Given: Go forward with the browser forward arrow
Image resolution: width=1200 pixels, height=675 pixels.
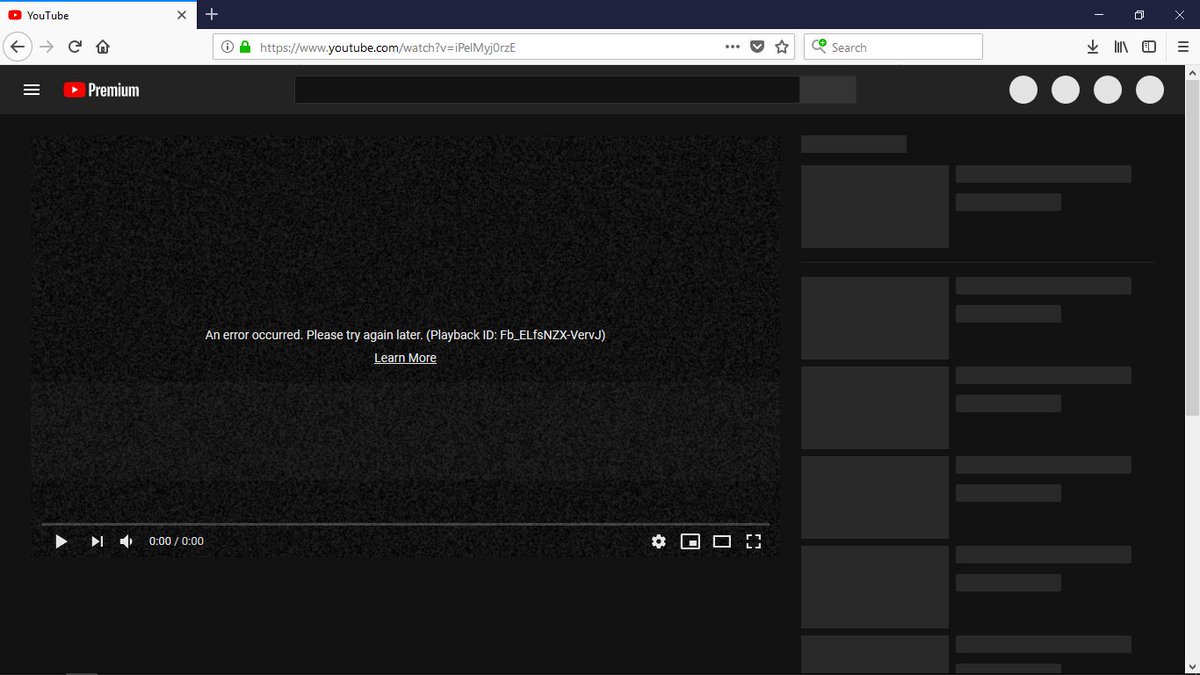Looking at the screenshot, I should click(47, 47).
